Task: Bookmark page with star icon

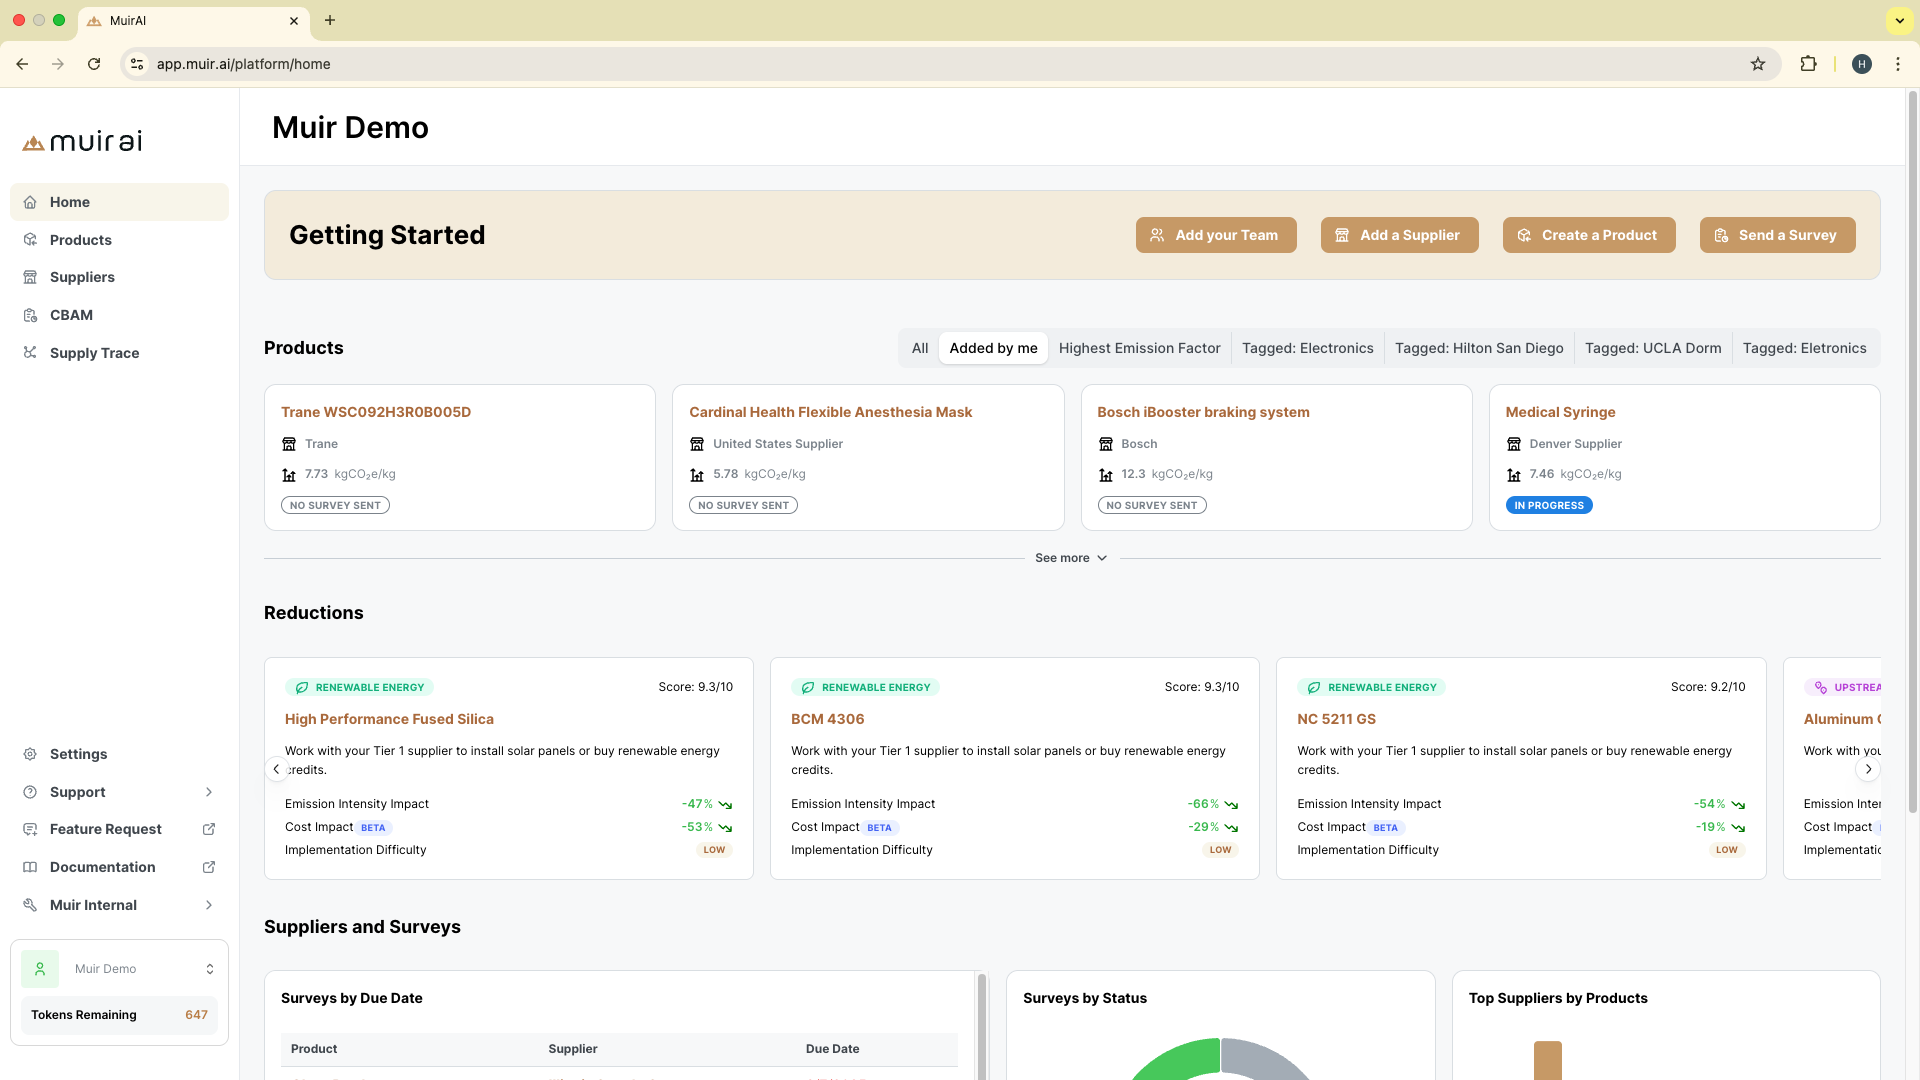Action: (x=1758, y=64)
